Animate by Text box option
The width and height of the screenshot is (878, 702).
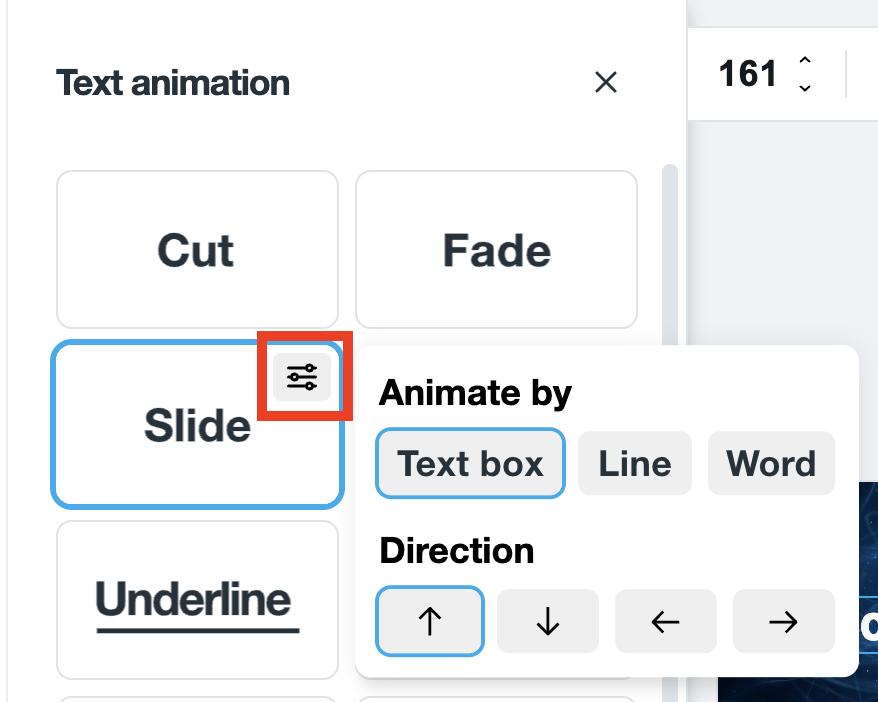[x=470, y=464]
